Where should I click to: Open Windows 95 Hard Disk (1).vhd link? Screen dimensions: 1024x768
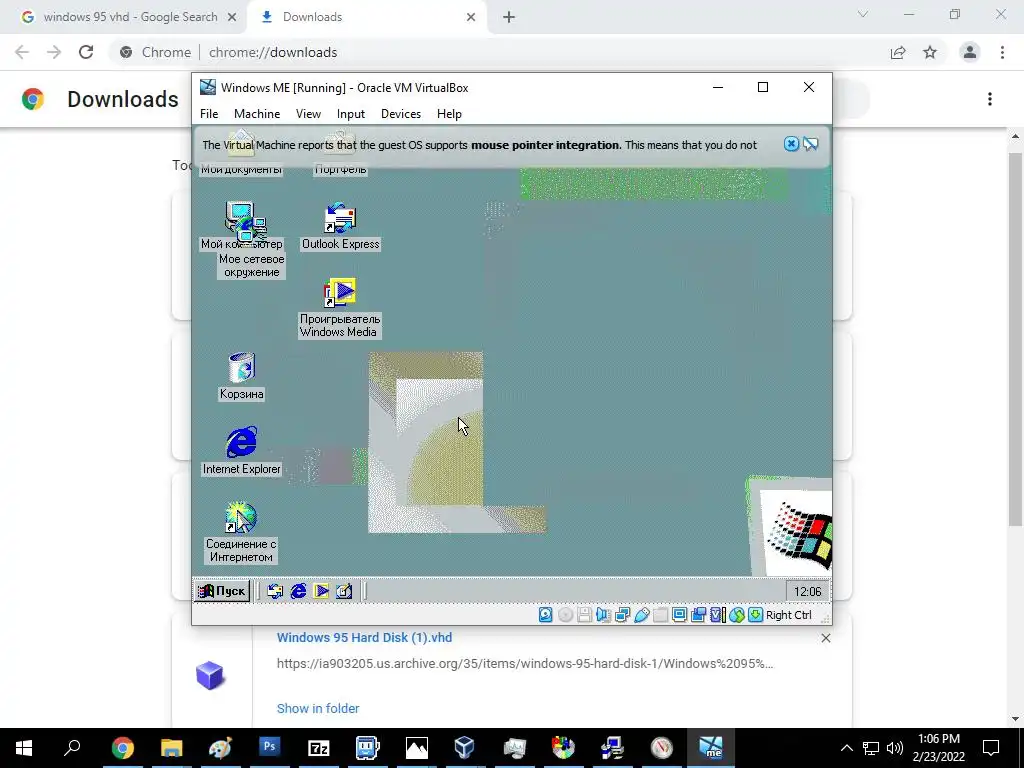(364, 637)
